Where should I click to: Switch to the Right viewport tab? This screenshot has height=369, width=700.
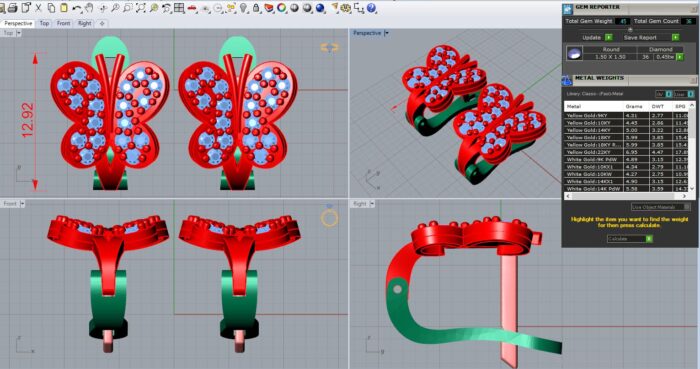84,23
